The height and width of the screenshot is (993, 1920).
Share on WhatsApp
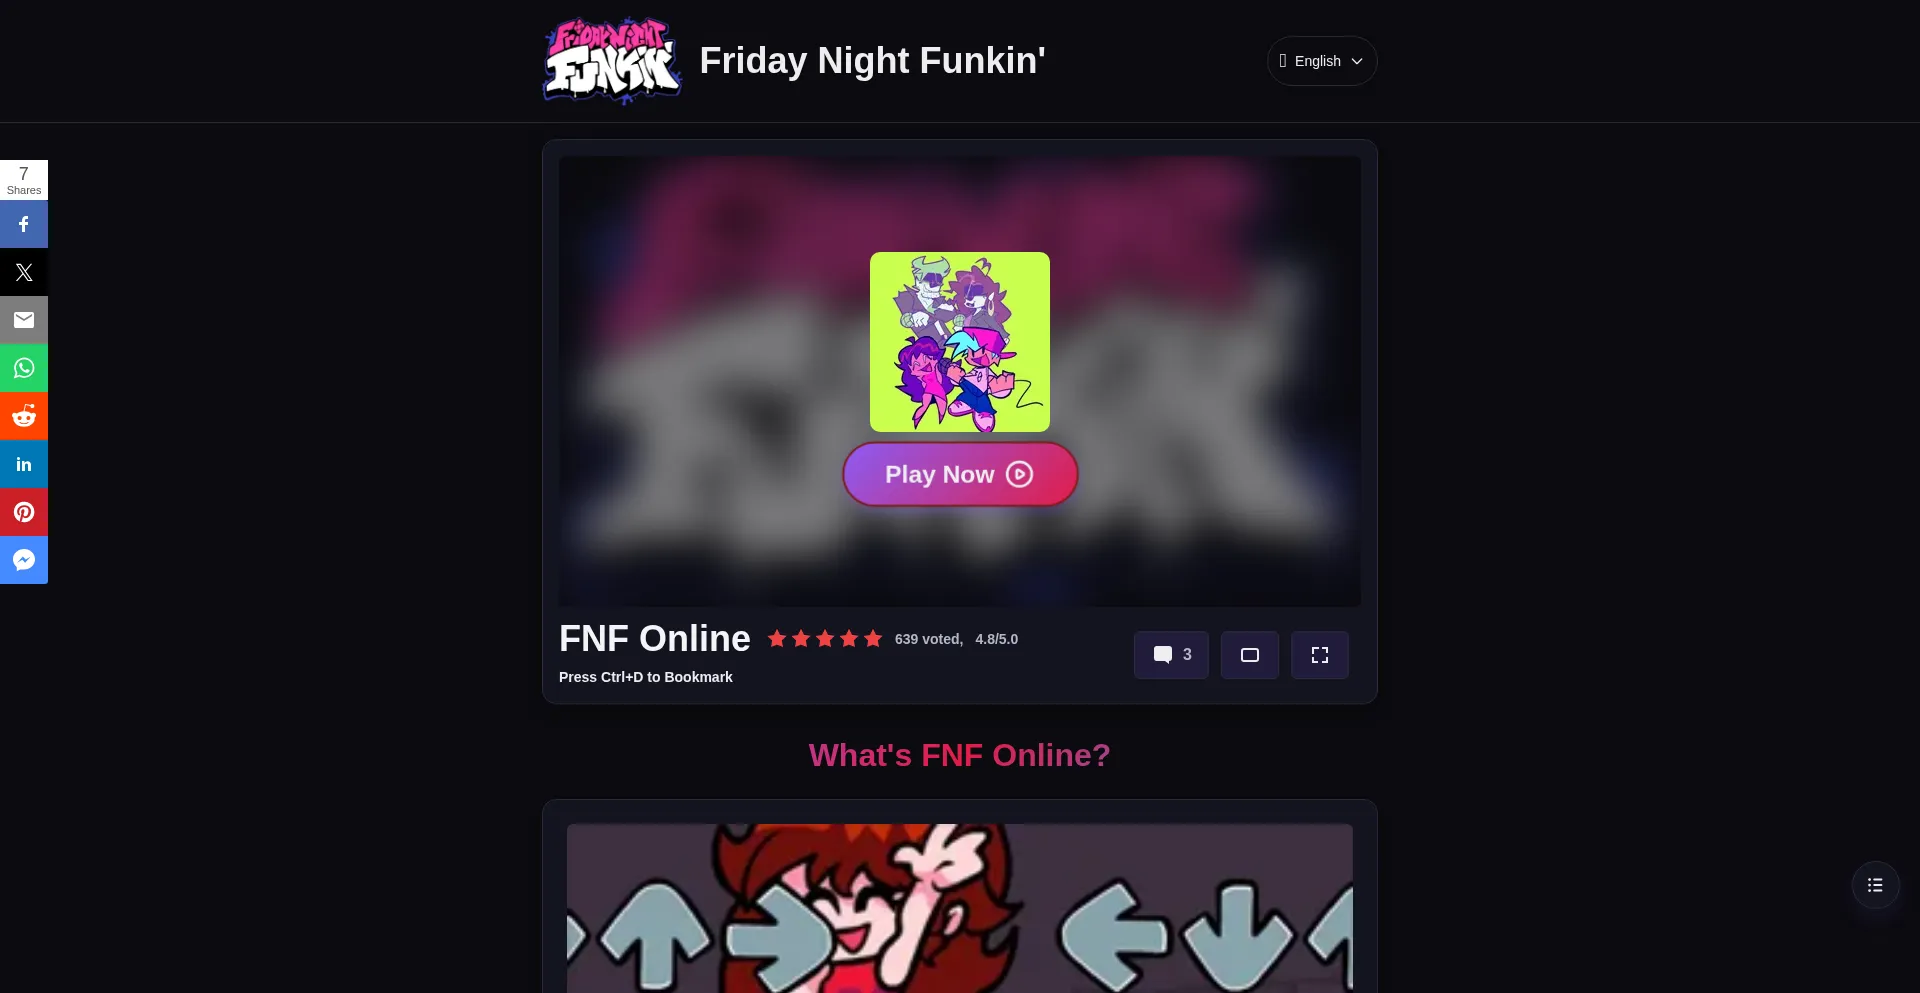24,368
